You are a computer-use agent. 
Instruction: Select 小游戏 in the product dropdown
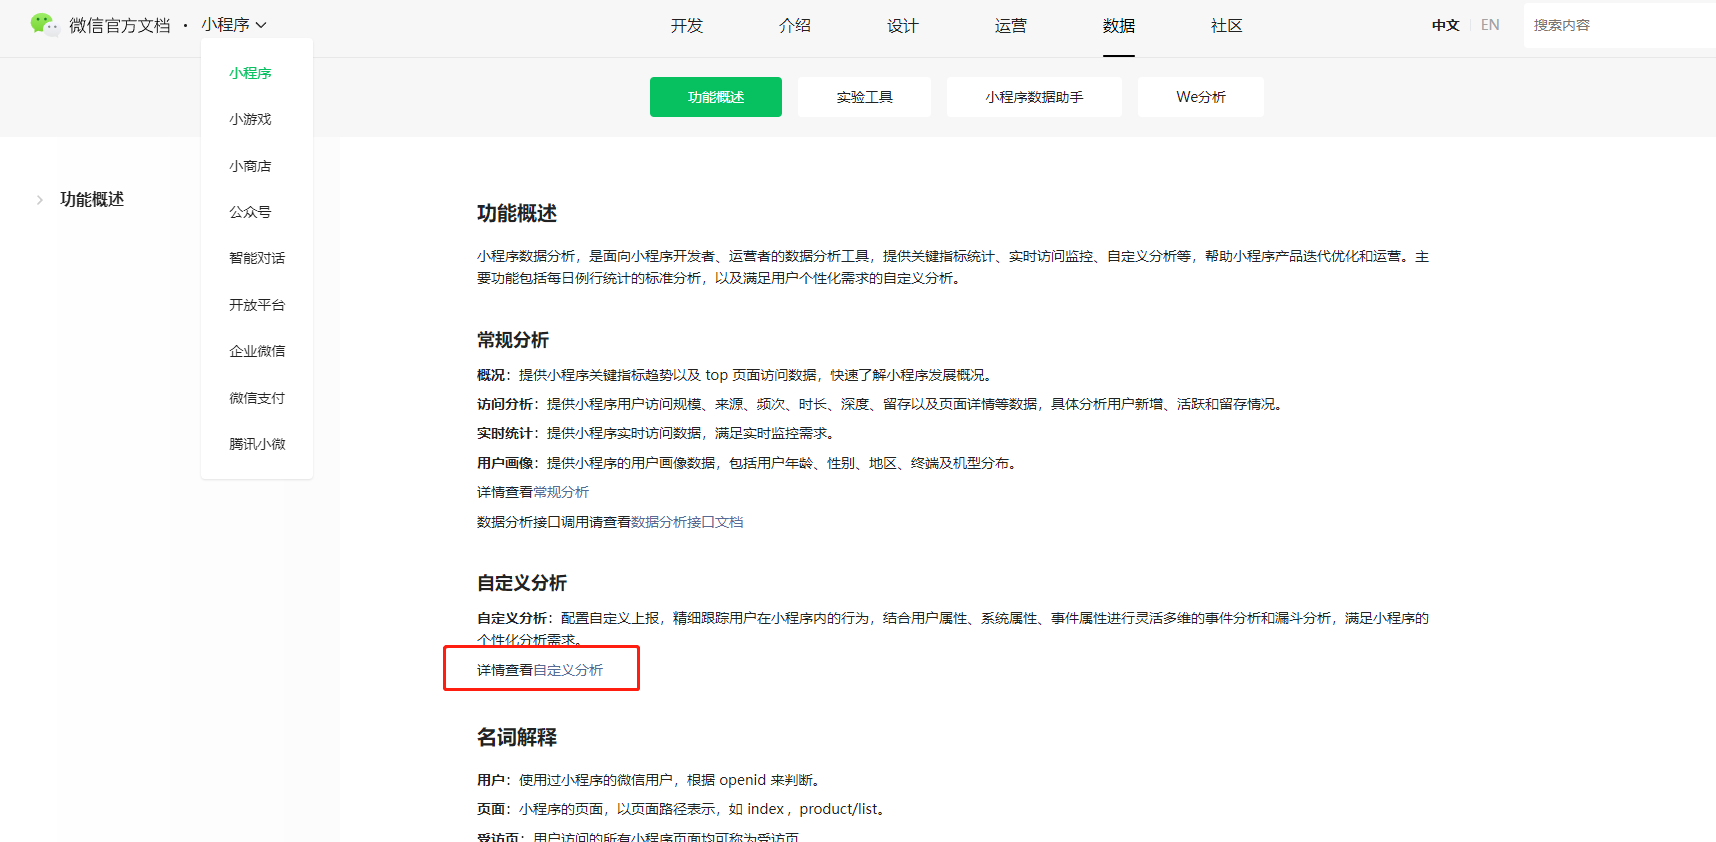click(x=250, y=119)
